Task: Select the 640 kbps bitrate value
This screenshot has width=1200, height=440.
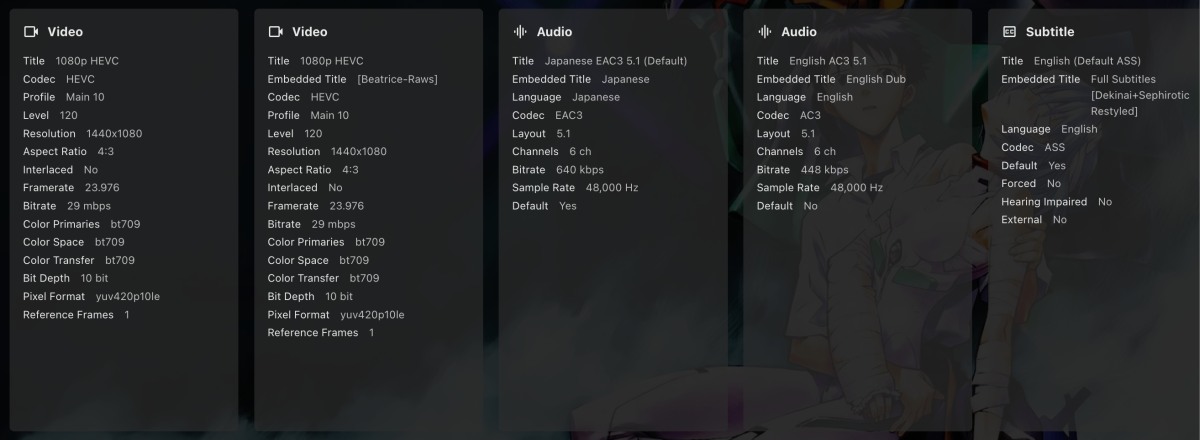Action: point(579,170)
